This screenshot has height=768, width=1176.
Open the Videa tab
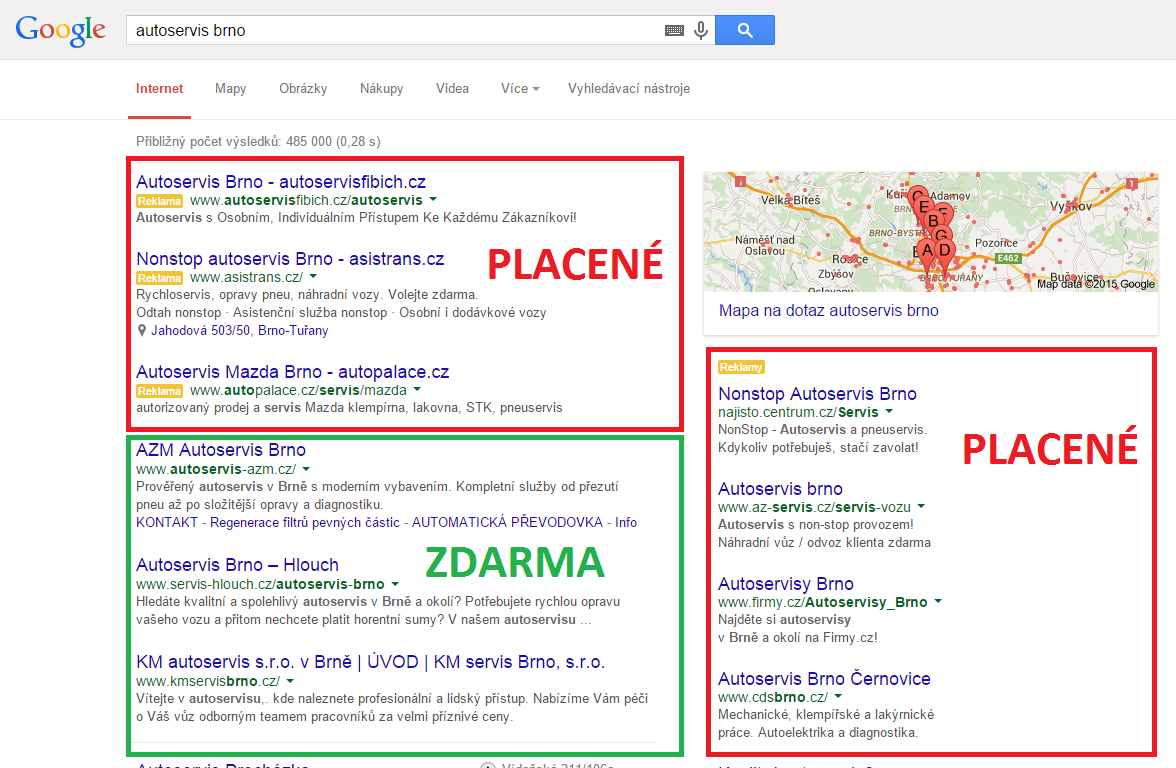pyautogui.click(x=452, y=88)
